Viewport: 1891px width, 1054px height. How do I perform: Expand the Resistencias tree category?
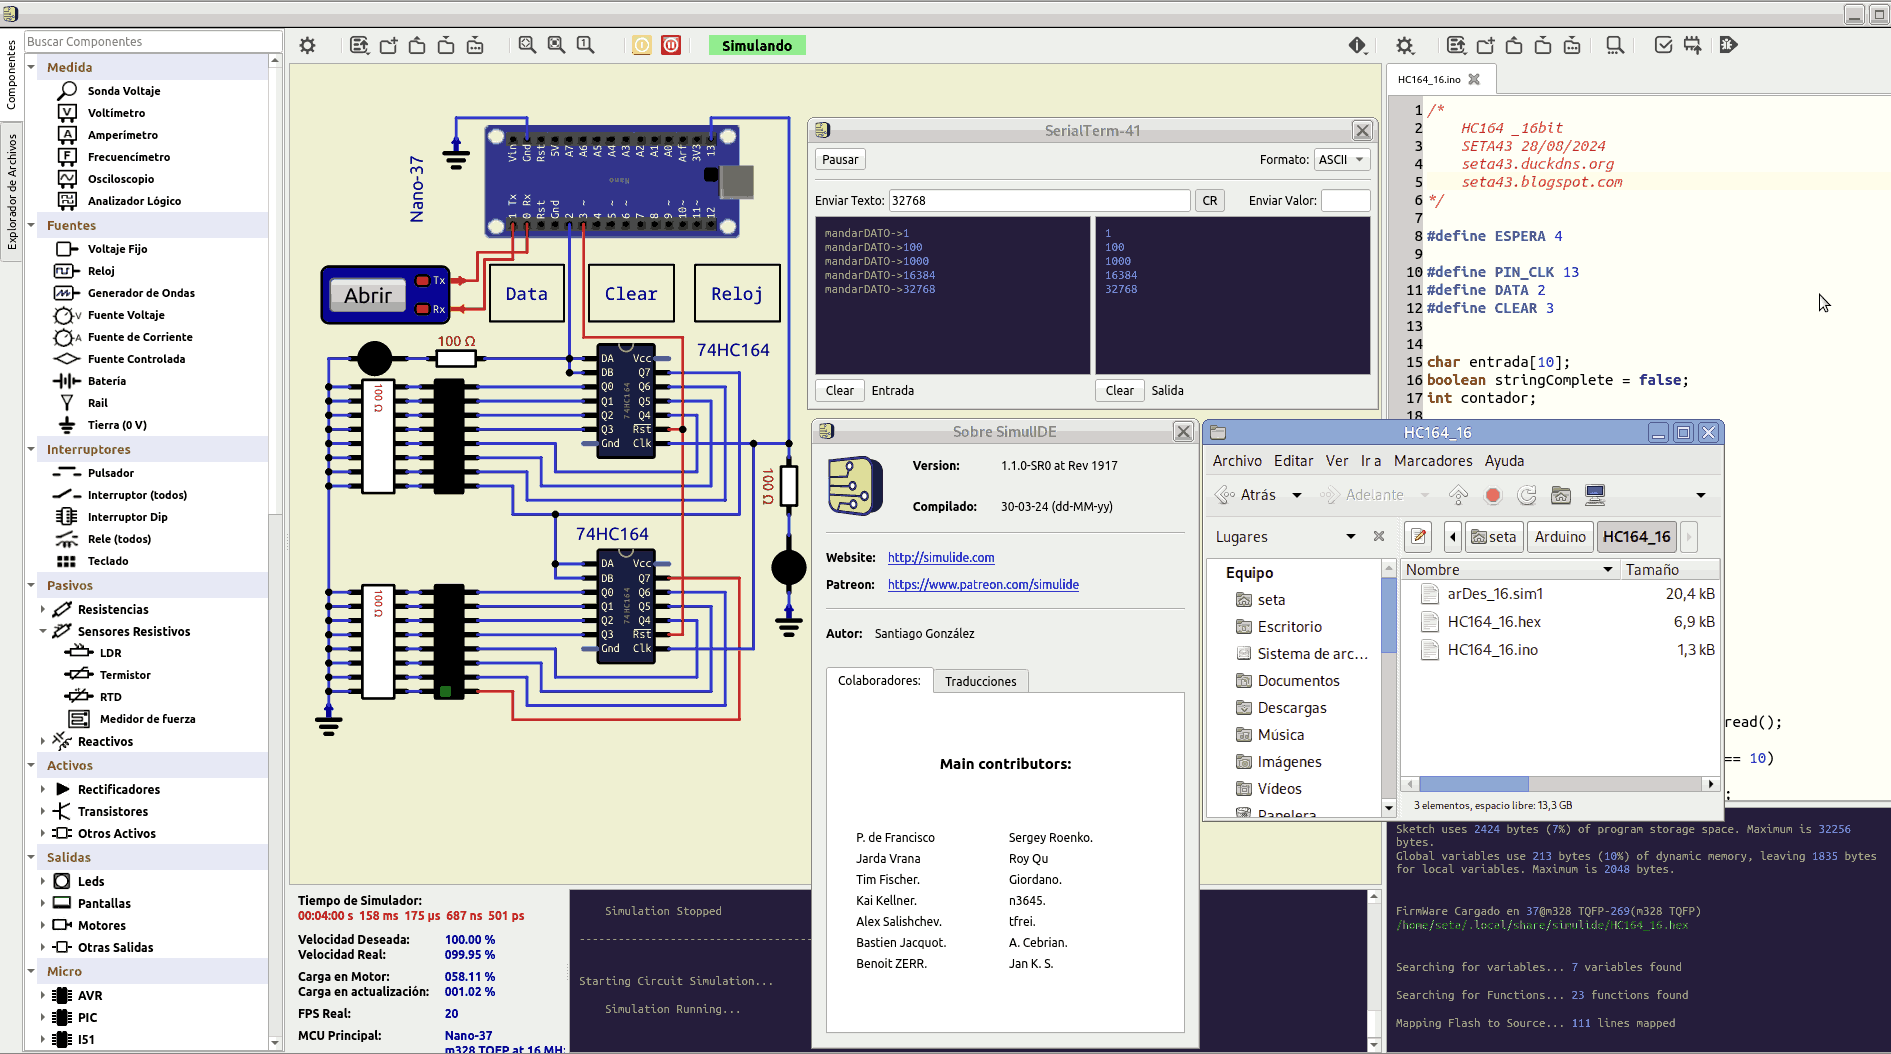pyautogui.click(x=42, y=609)
